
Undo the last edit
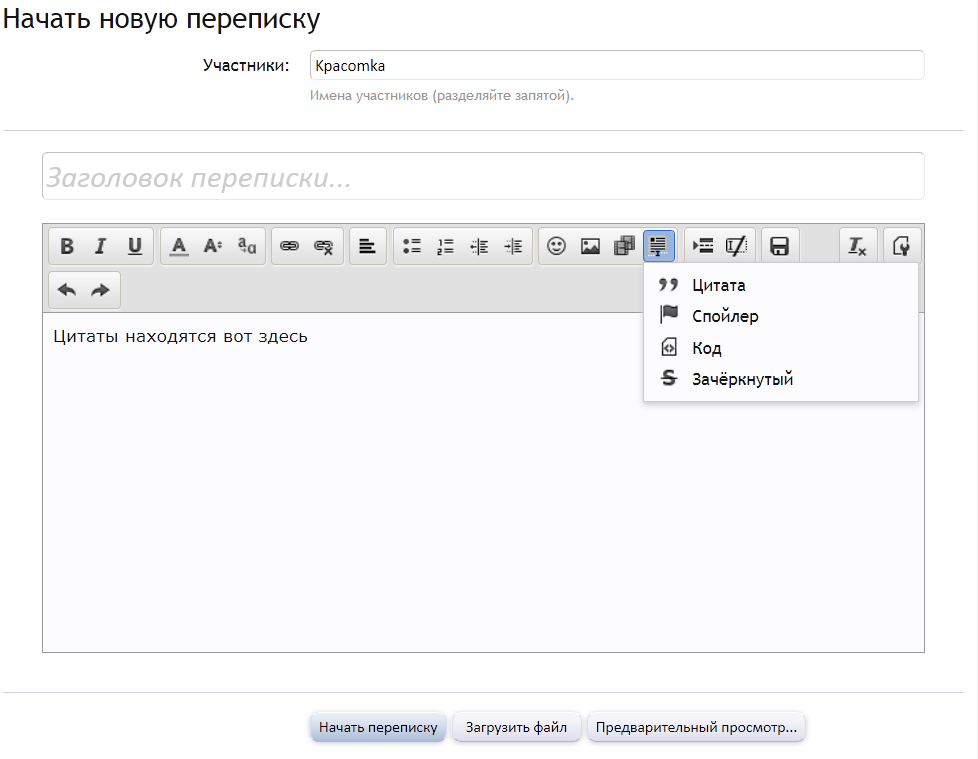(x=67, y=290)
